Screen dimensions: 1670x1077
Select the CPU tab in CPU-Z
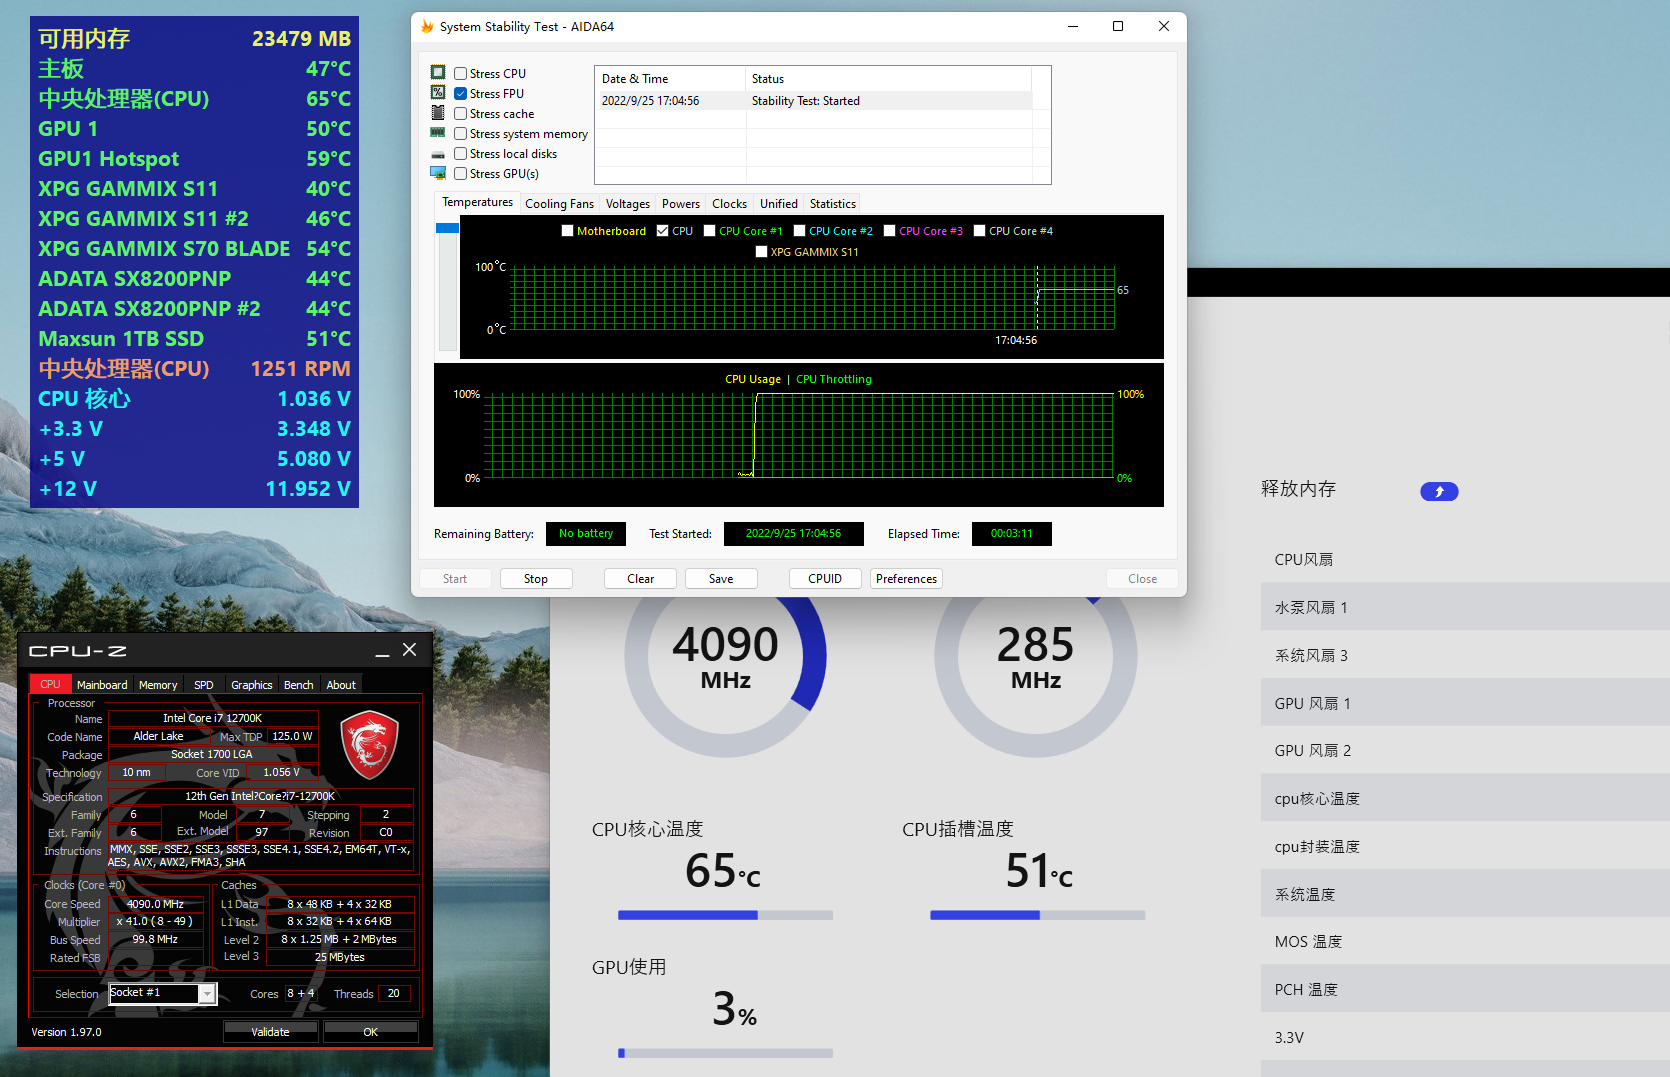tap(50, 684)
